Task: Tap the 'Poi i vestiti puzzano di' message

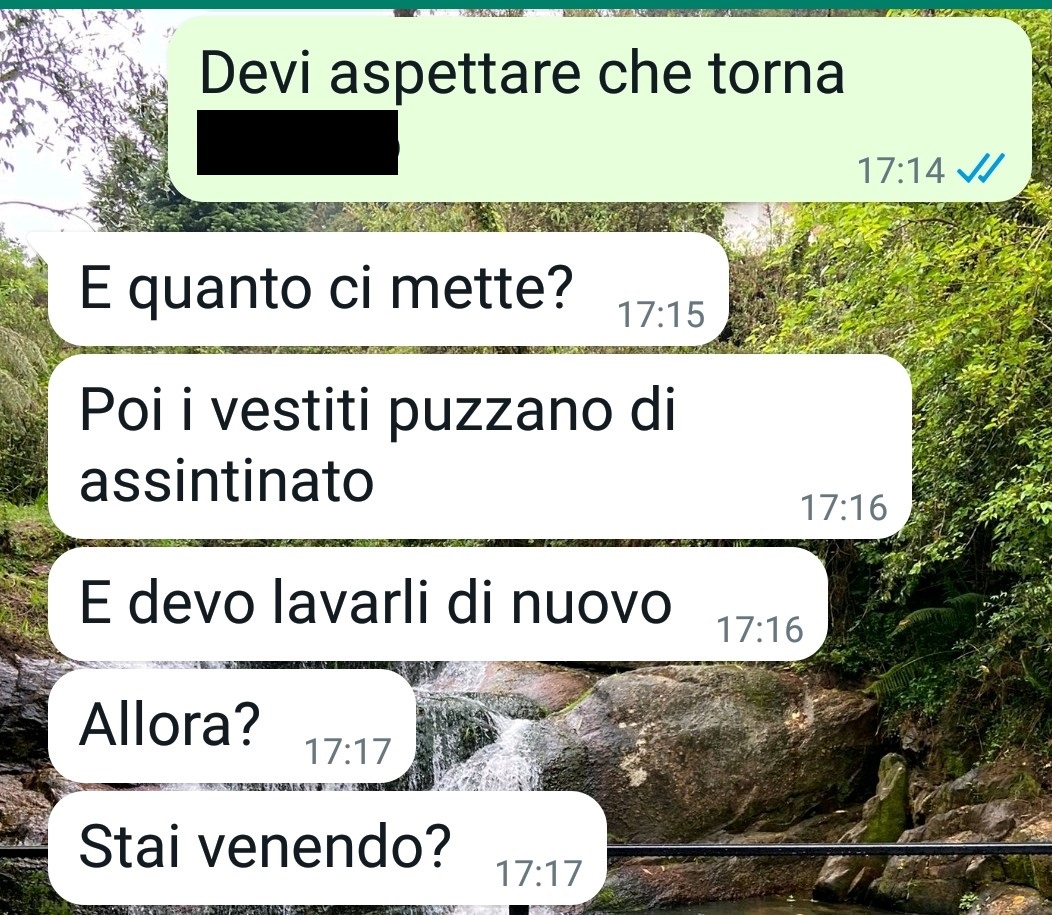Action: (x=377, y=409)
